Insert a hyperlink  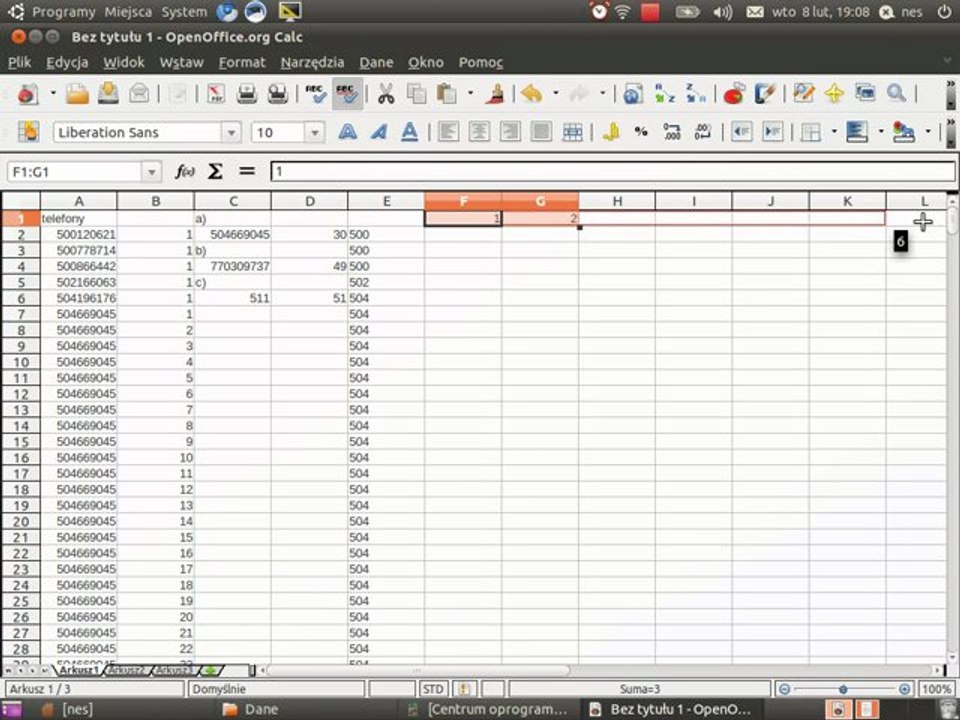point(633,94)
